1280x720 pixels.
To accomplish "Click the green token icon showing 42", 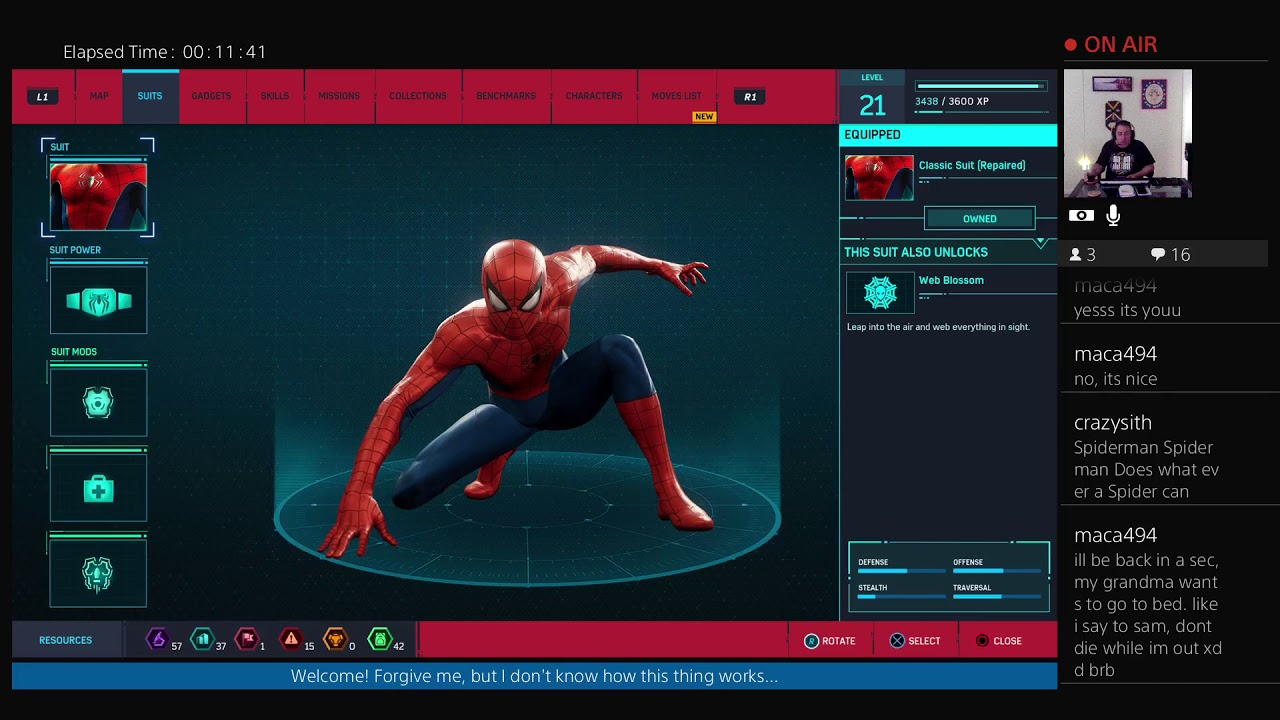I will tap(380, 640).
